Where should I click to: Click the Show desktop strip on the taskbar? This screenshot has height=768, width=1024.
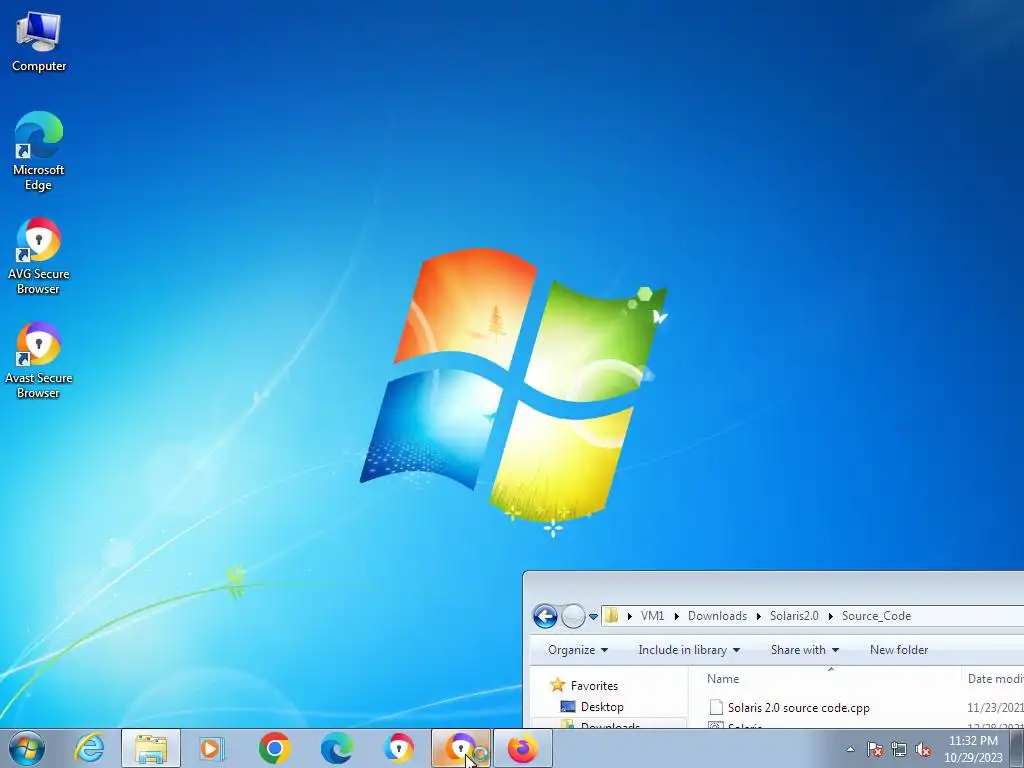pyautogui.click(x=1017, y=748)
